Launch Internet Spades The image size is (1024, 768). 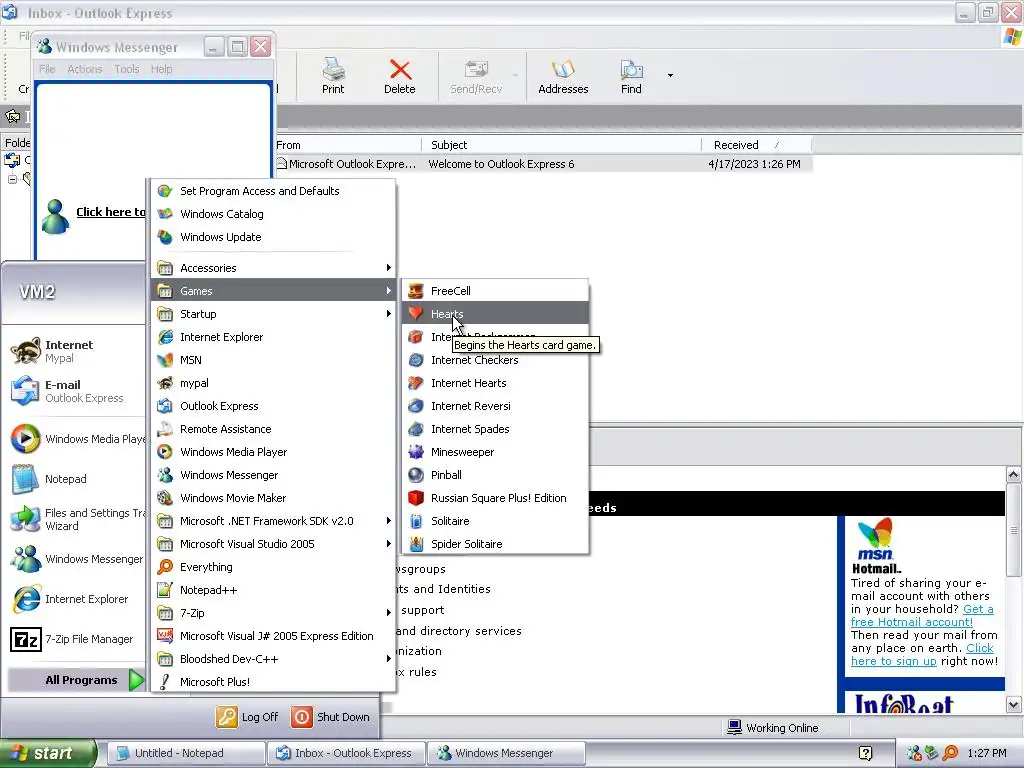pyautogui.click(x=495, y=428)
